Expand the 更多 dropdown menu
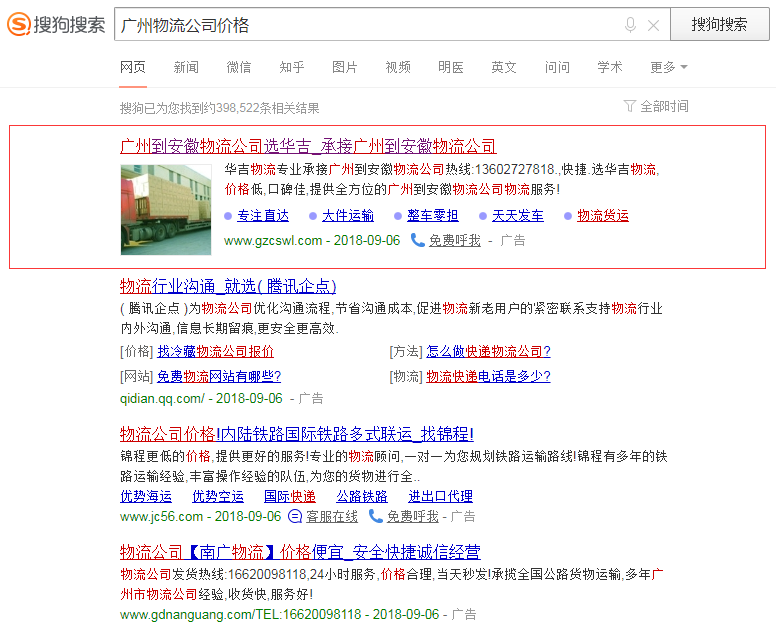The width and height of the screenshot is (776, 630). 669,67
